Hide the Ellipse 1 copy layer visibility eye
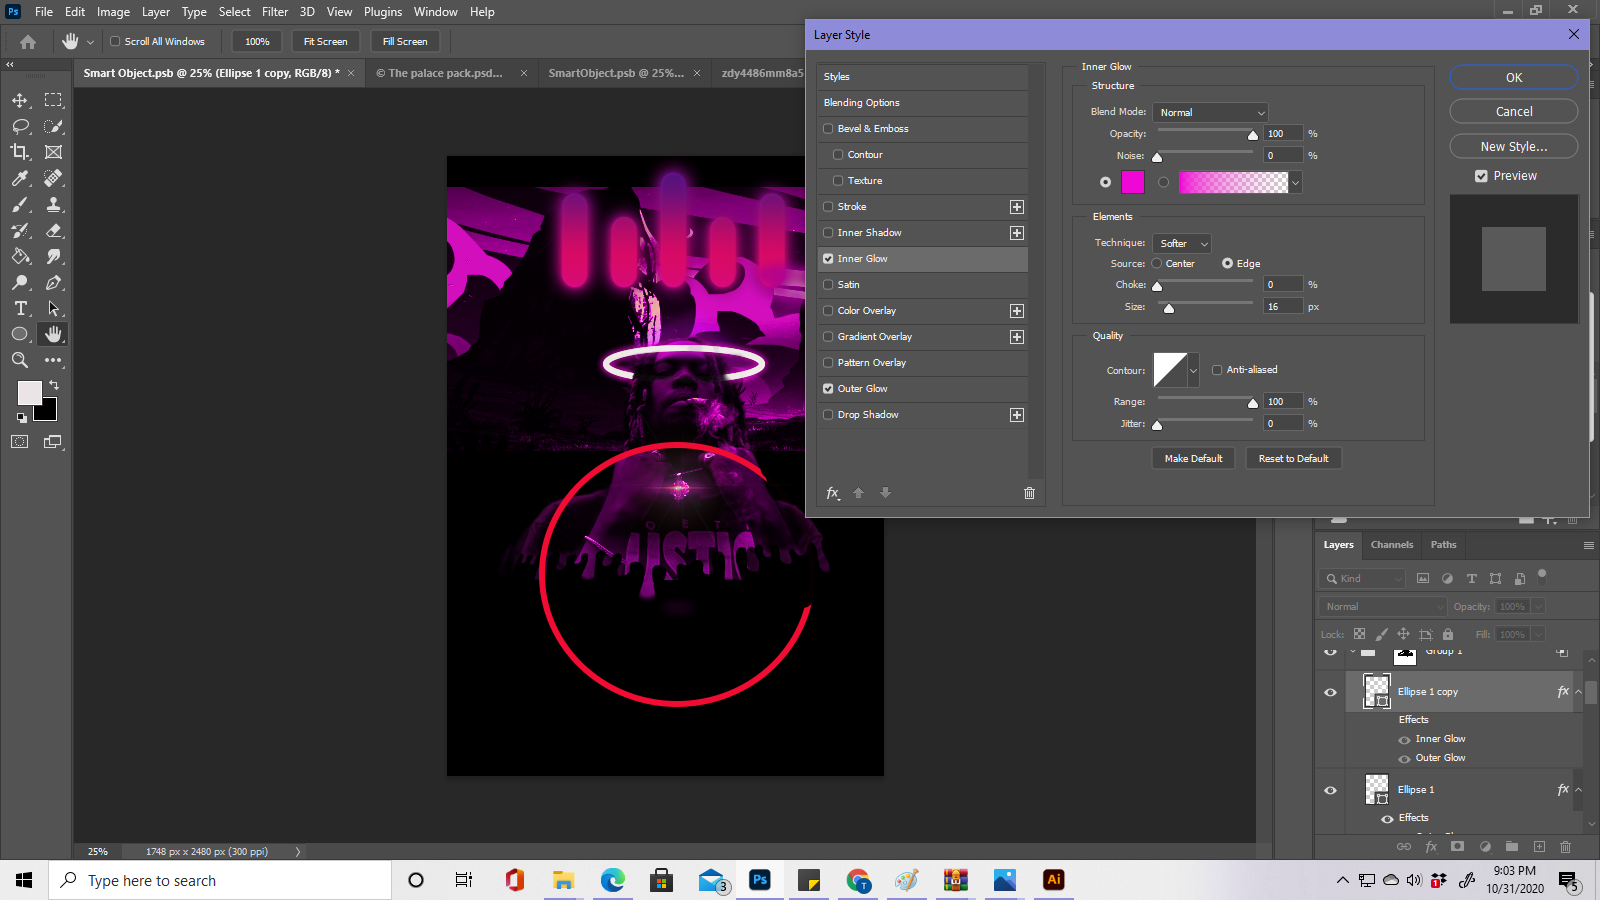Viewport: 1600px width, 900px height. coord(1330,691)
